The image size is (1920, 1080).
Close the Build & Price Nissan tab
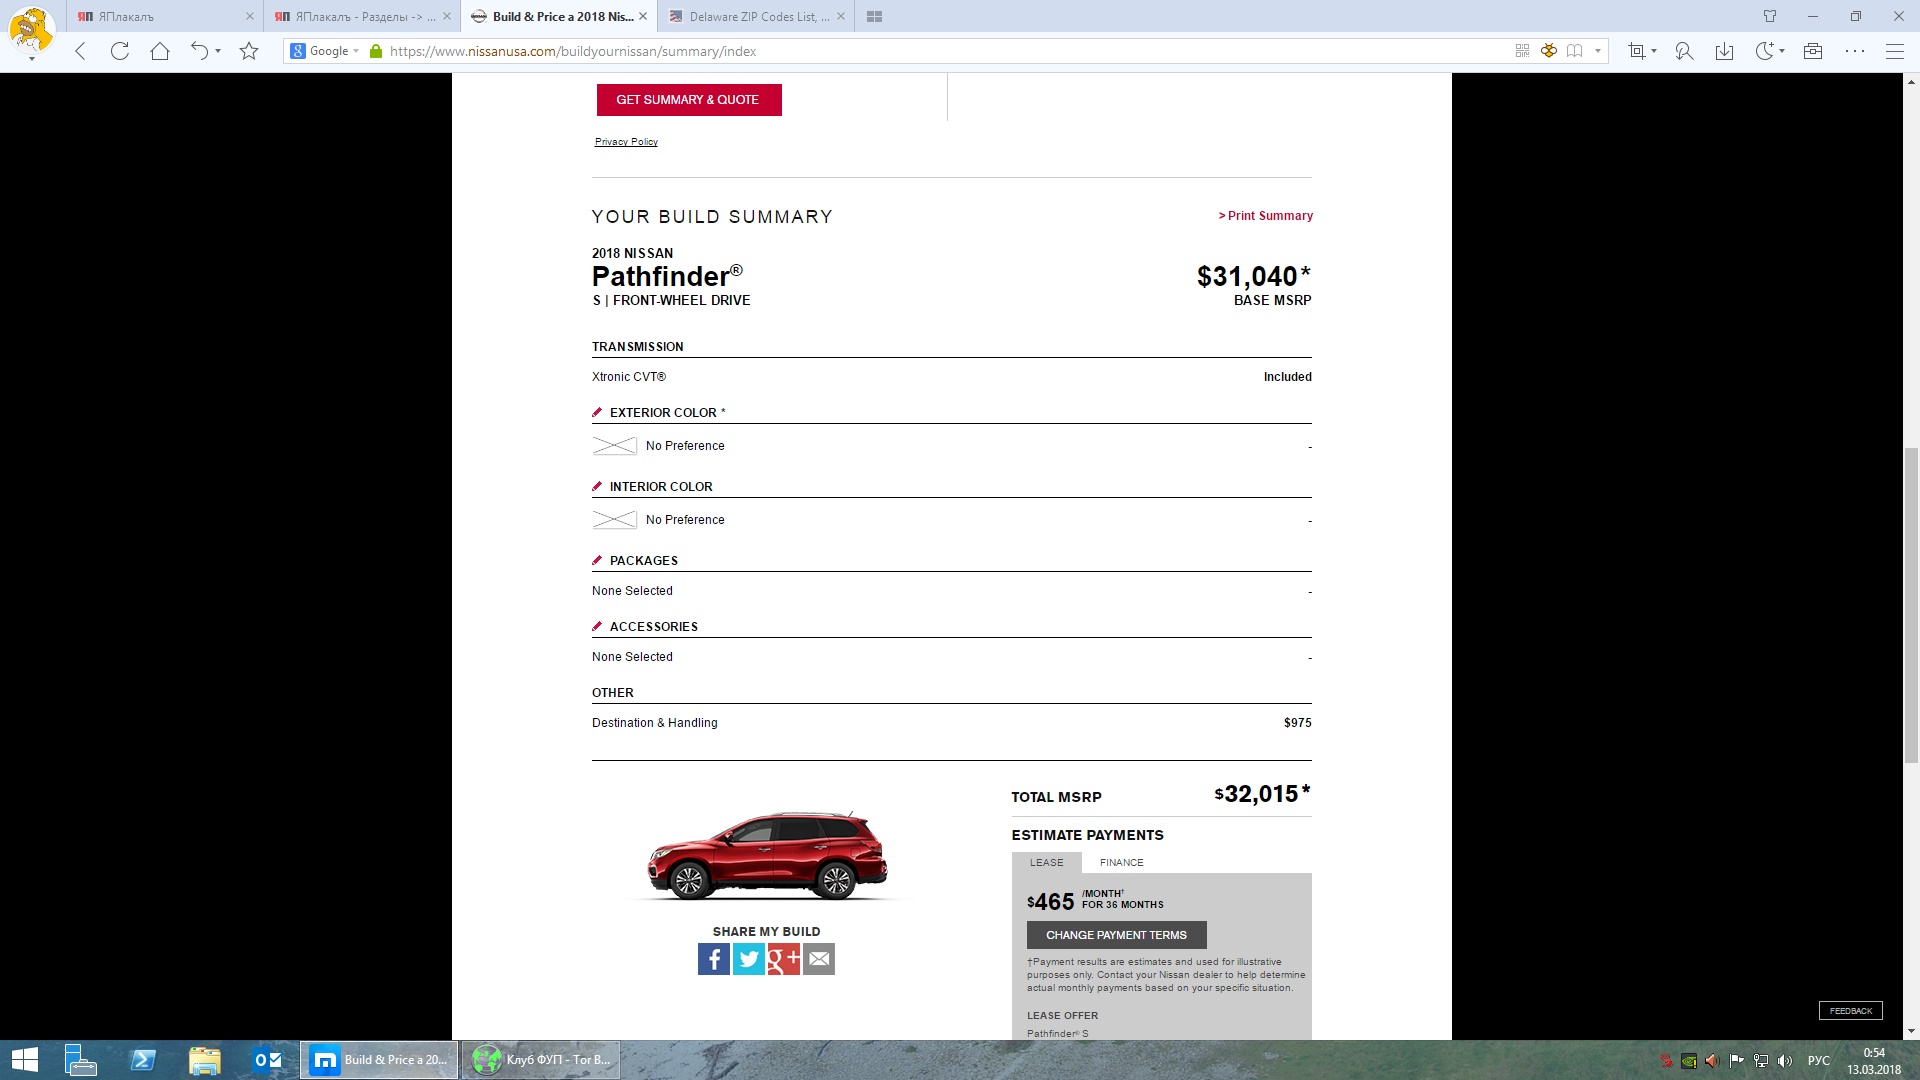[x=643, y=16]
